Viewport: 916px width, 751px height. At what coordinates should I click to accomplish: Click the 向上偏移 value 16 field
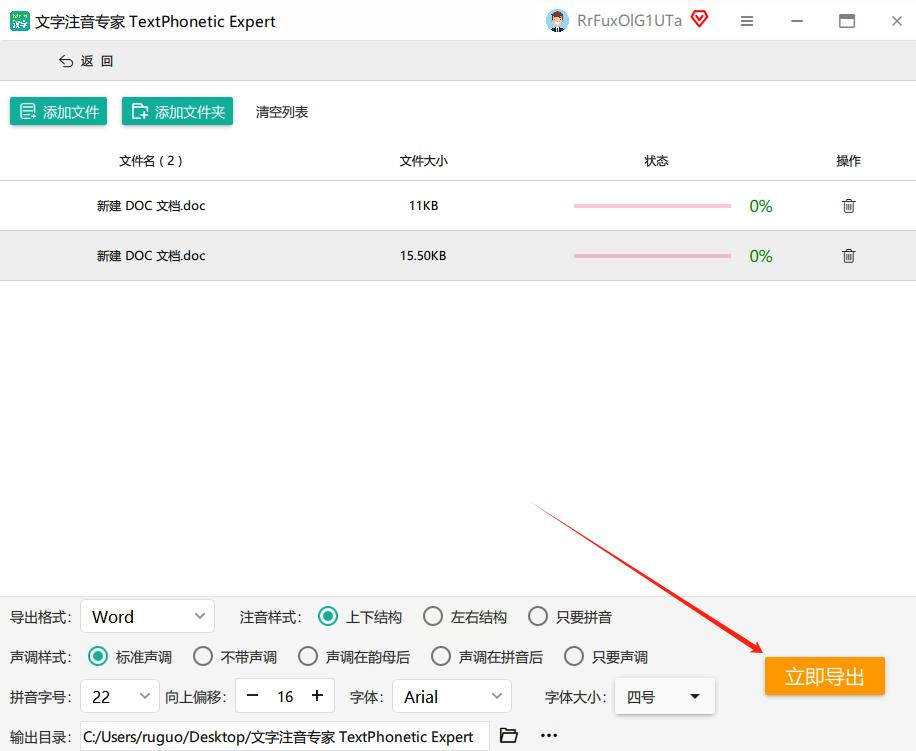coord(285,696)
